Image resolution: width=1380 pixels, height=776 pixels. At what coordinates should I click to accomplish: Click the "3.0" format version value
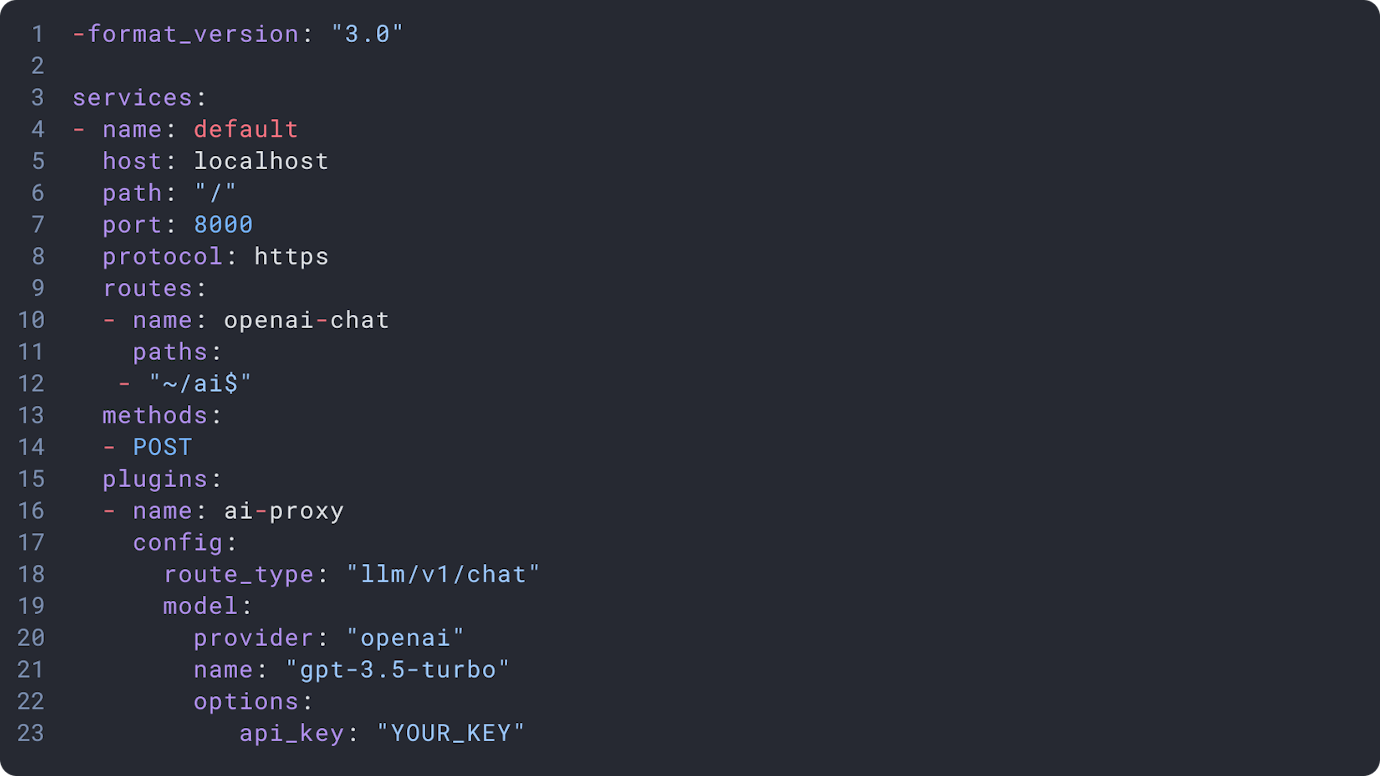pos(367,34)
